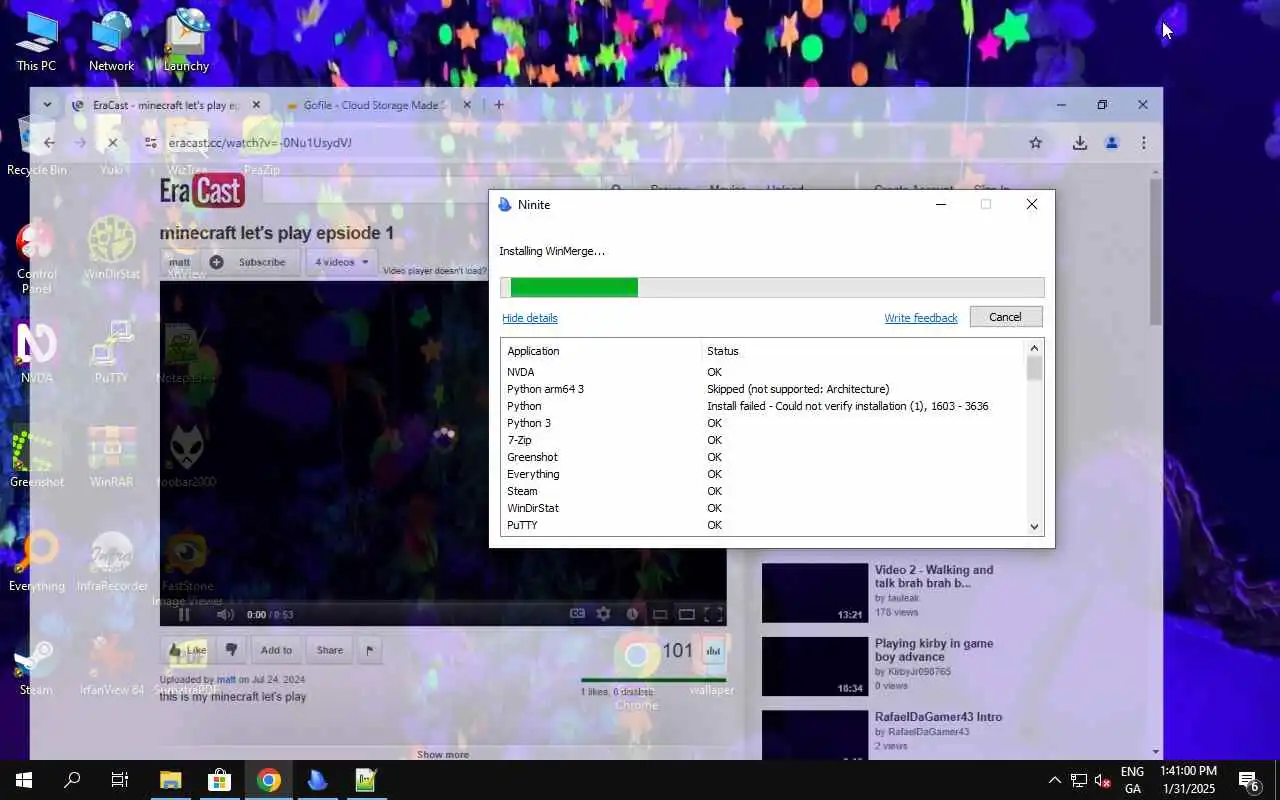
Task: Open Task View on taskbar
Action: point(120,780)
